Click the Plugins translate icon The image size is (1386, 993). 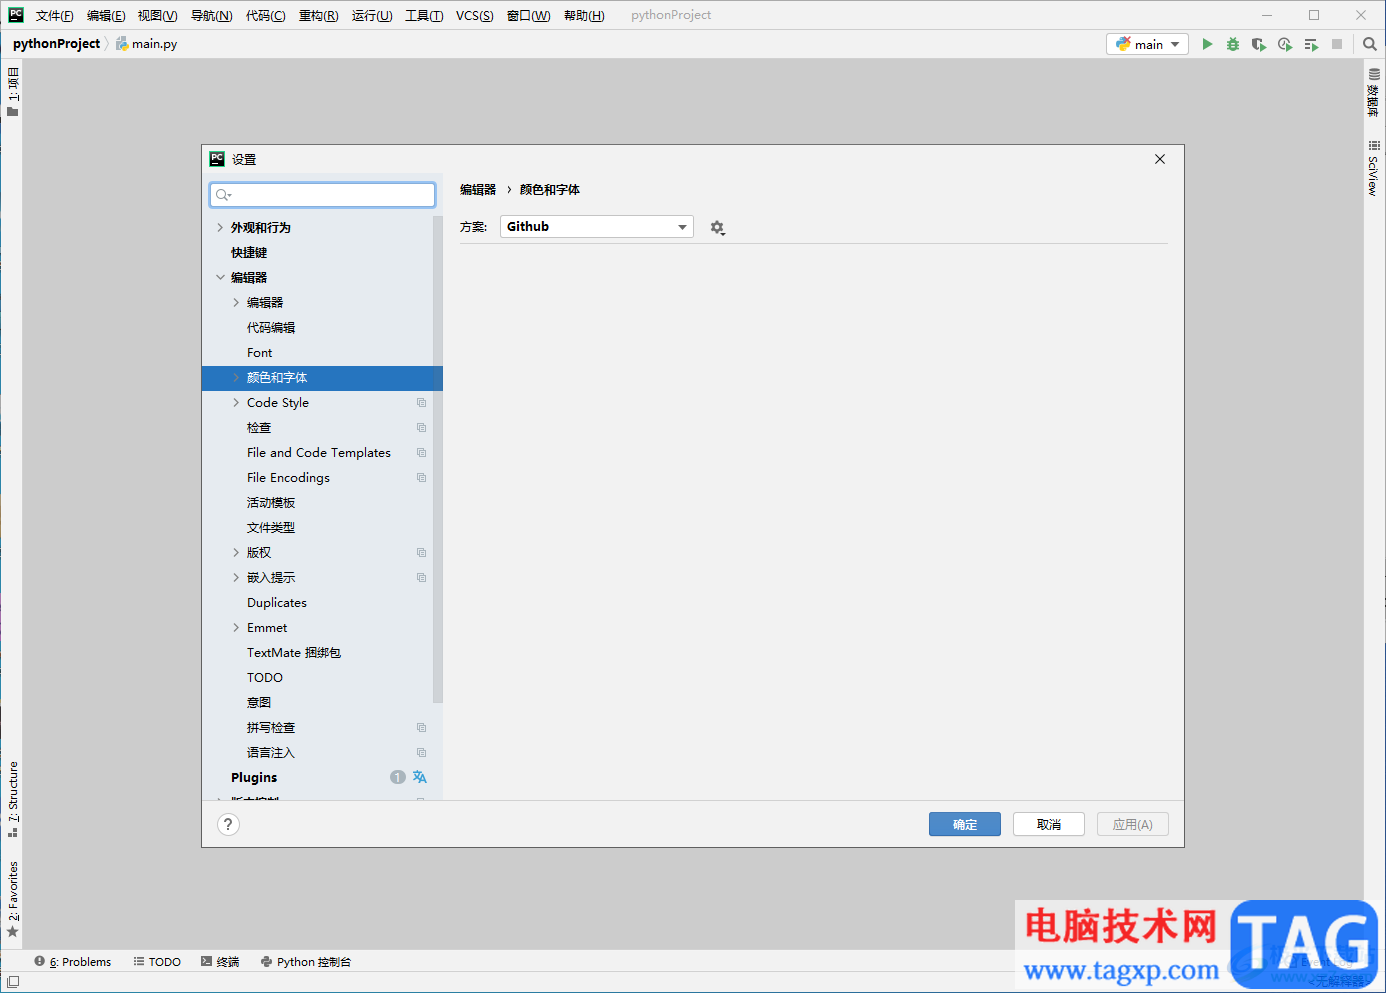[420, 777]
